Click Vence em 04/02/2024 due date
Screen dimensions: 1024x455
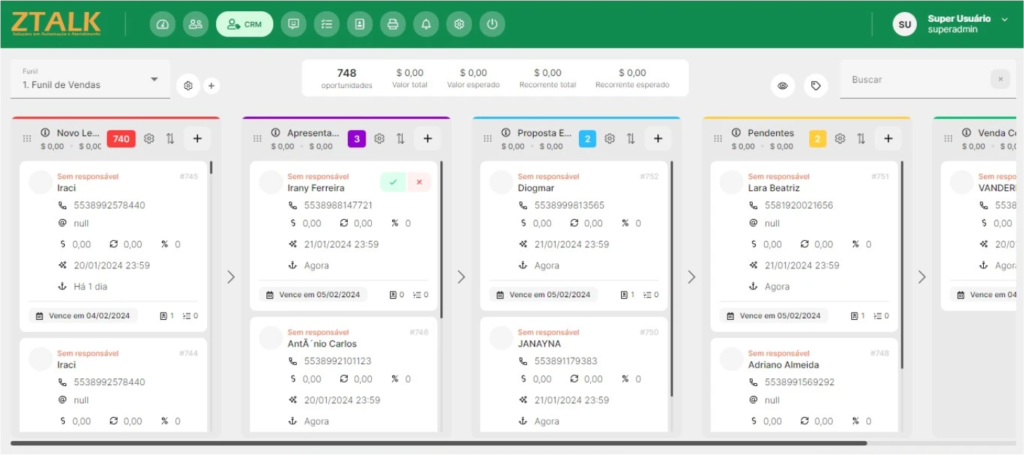[x=83, y=316]
